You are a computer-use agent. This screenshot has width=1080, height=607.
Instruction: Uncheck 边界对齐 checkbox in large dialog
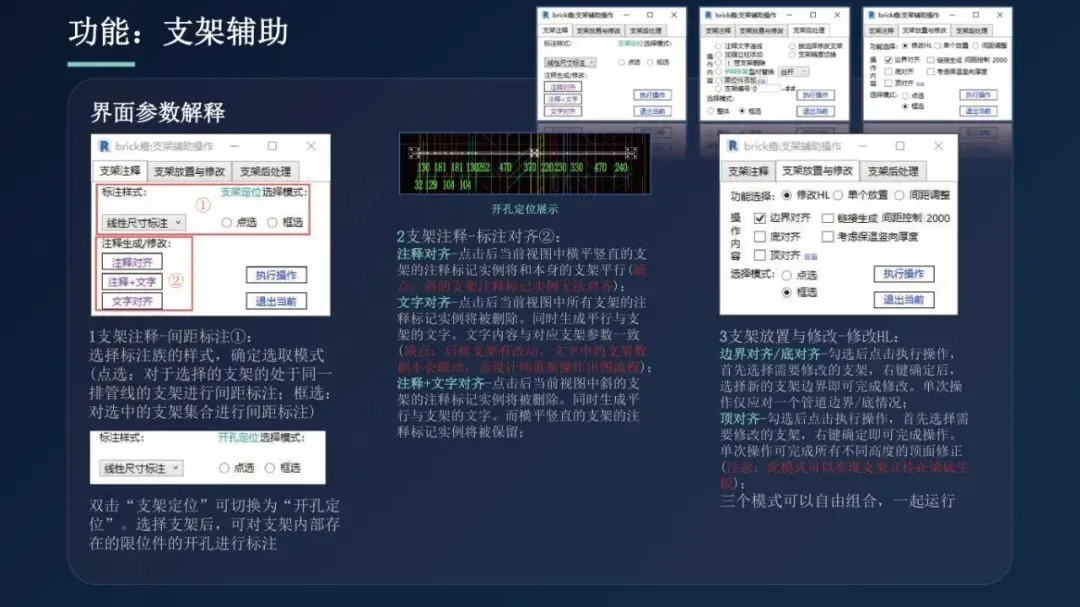(760, 218)
